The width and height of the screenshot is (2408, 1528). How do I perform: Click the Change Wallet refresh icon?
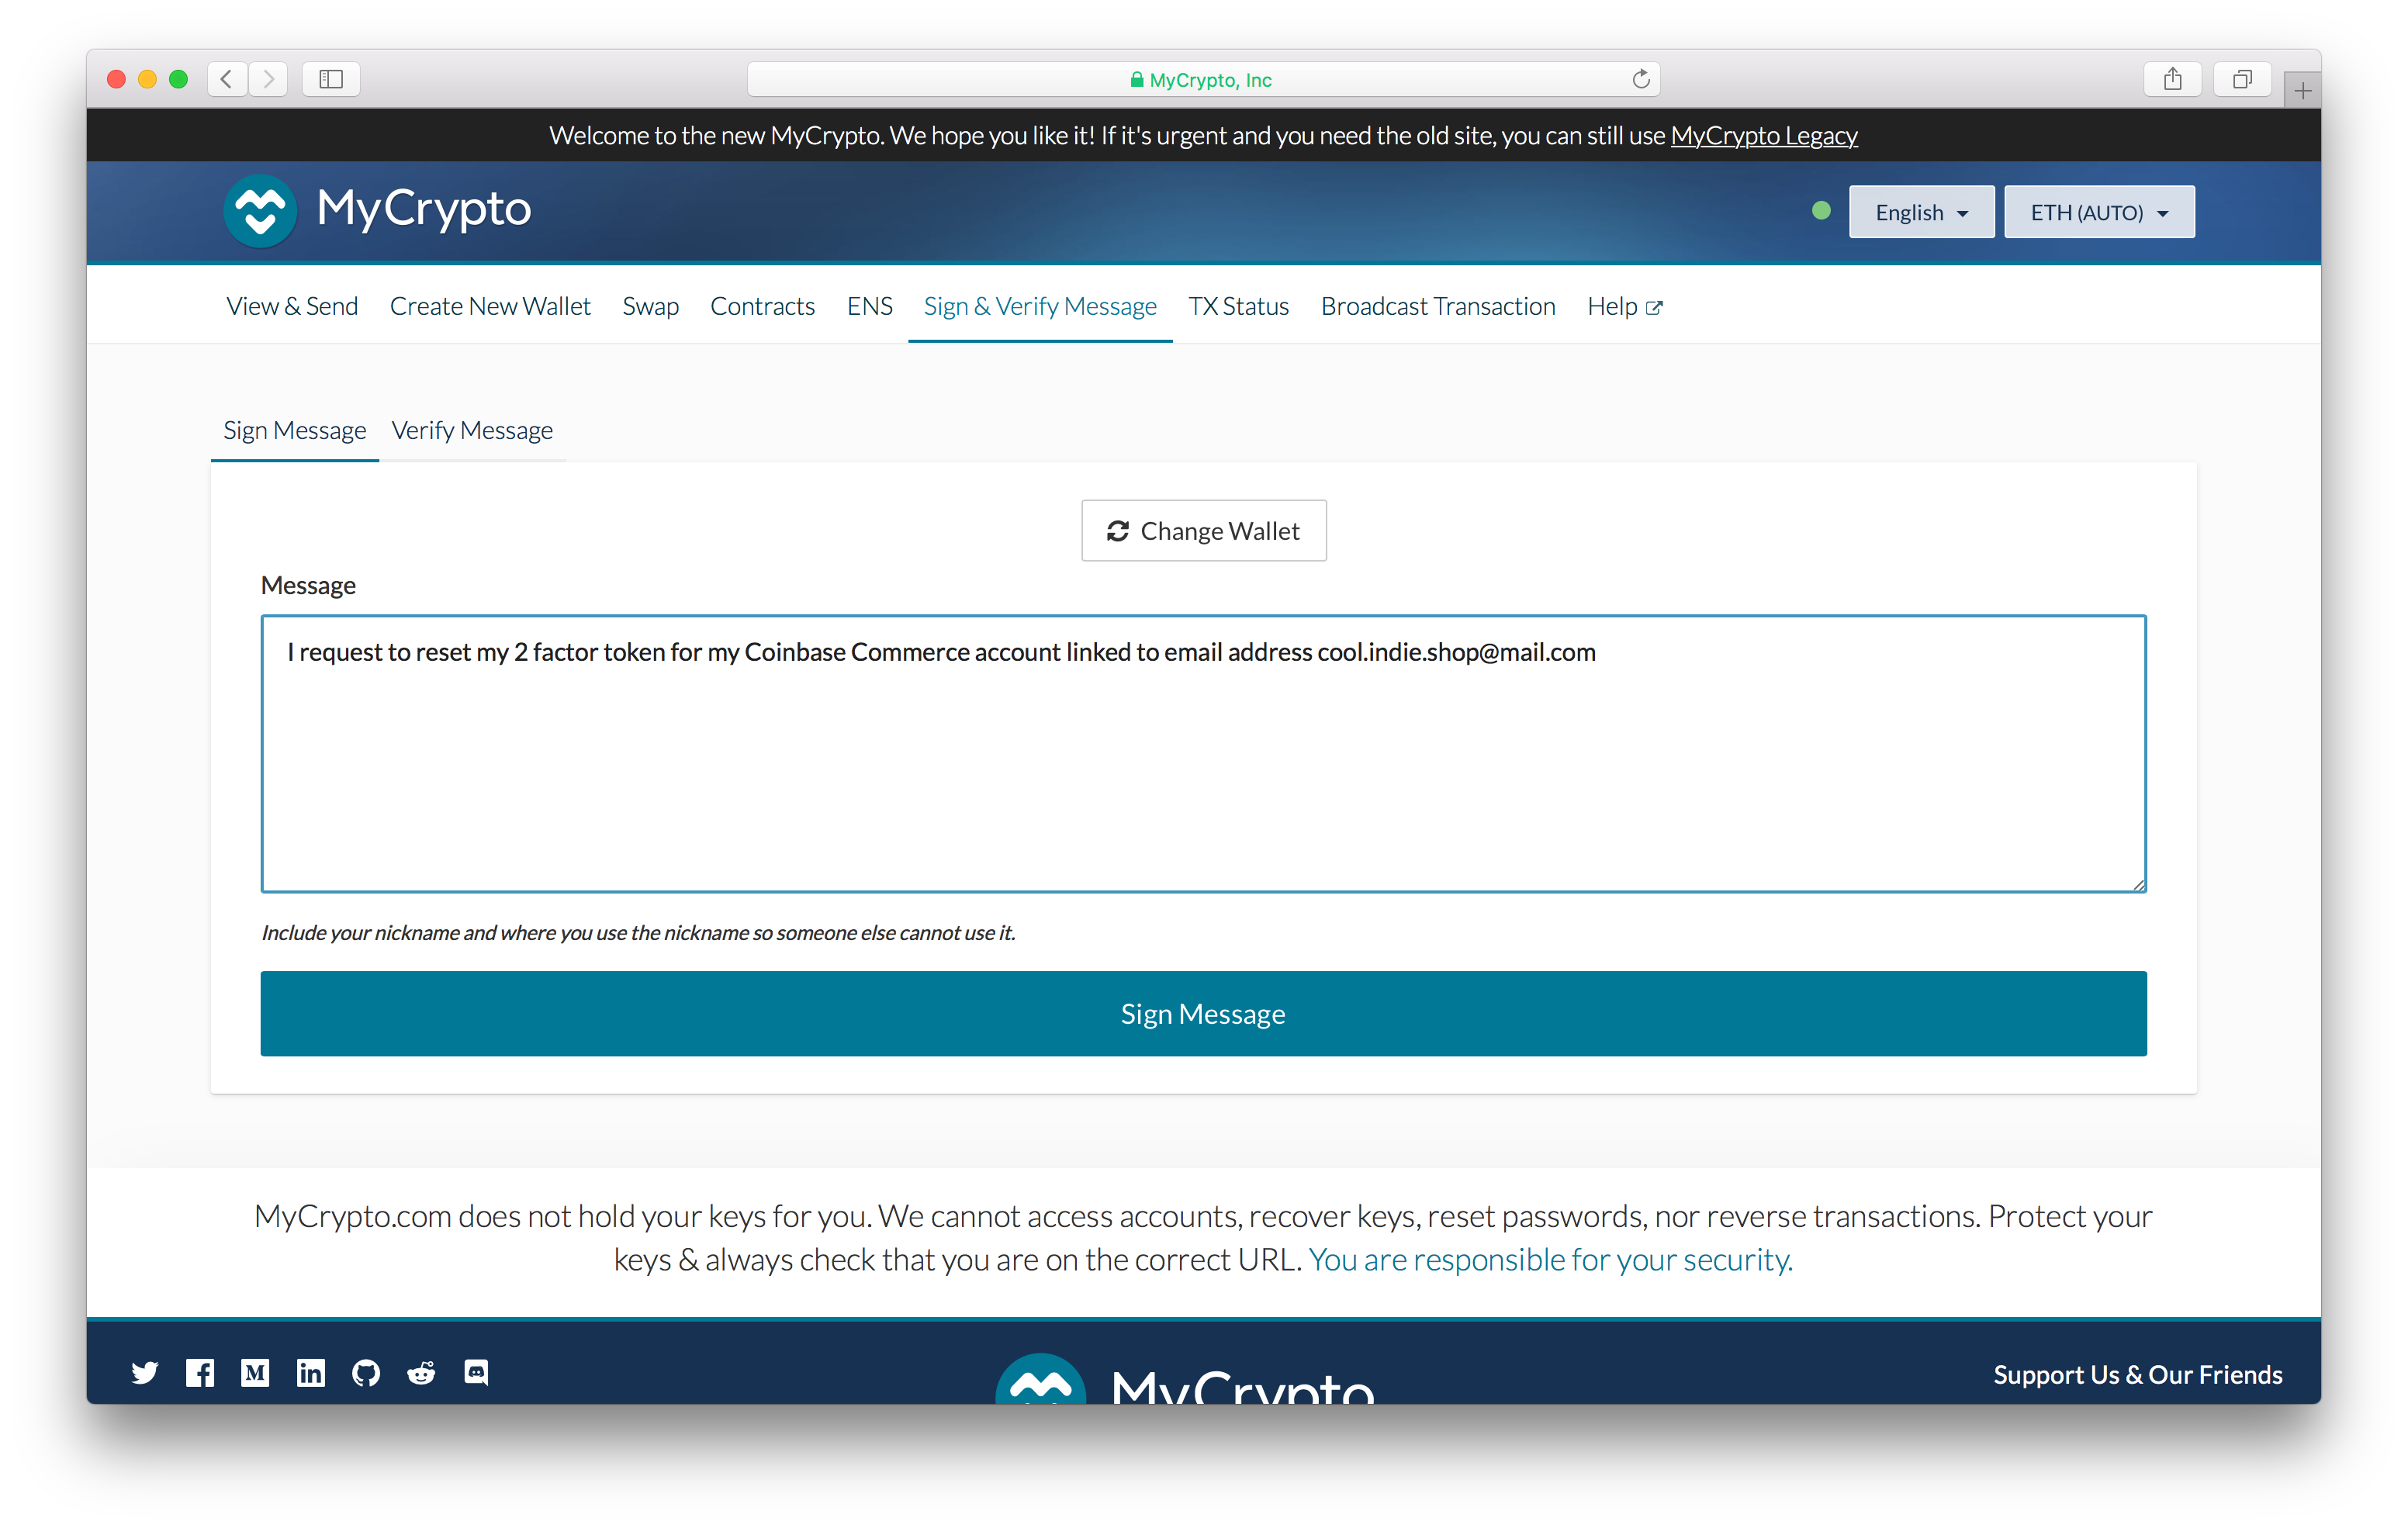(x=1118, y=530)
